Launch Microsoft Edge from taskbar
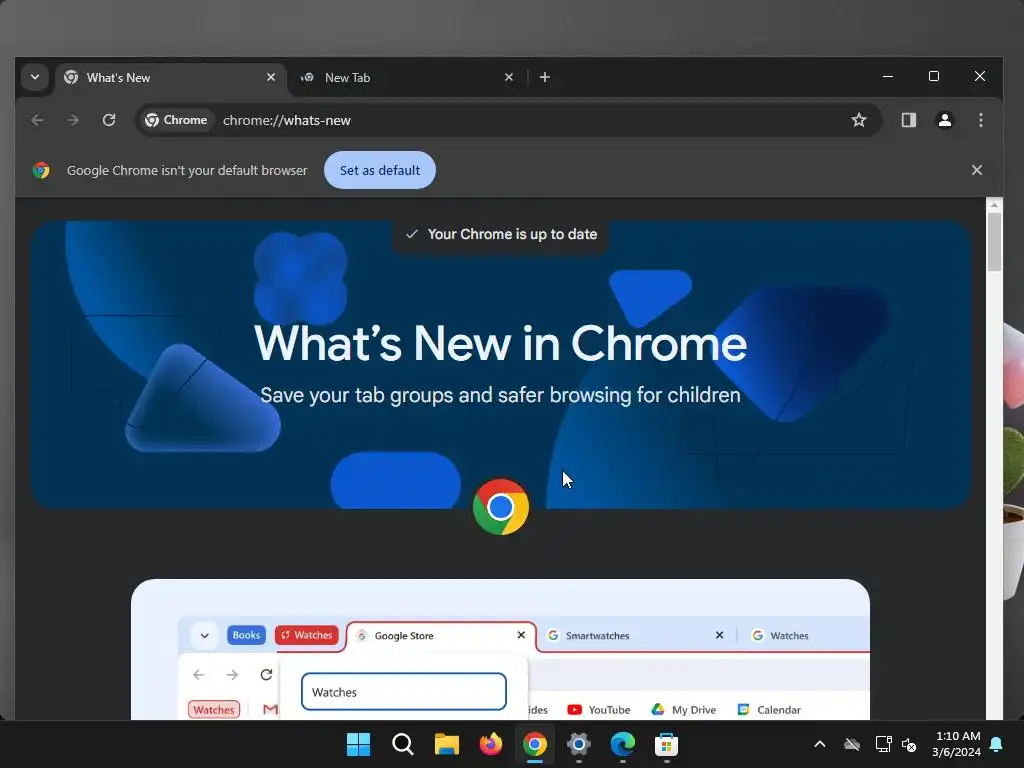The image size is (1024, 768). 622,744
